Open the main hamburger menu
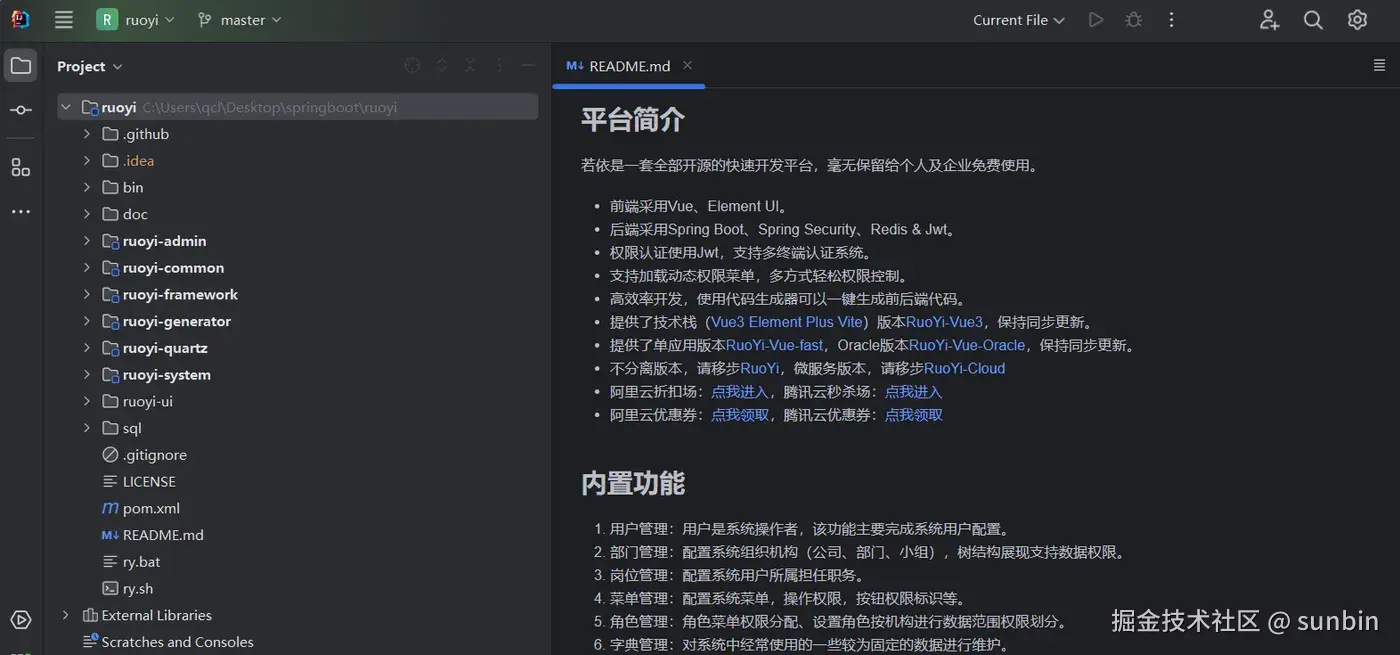This screenshot has height=655, width=1400. point(64,20)
